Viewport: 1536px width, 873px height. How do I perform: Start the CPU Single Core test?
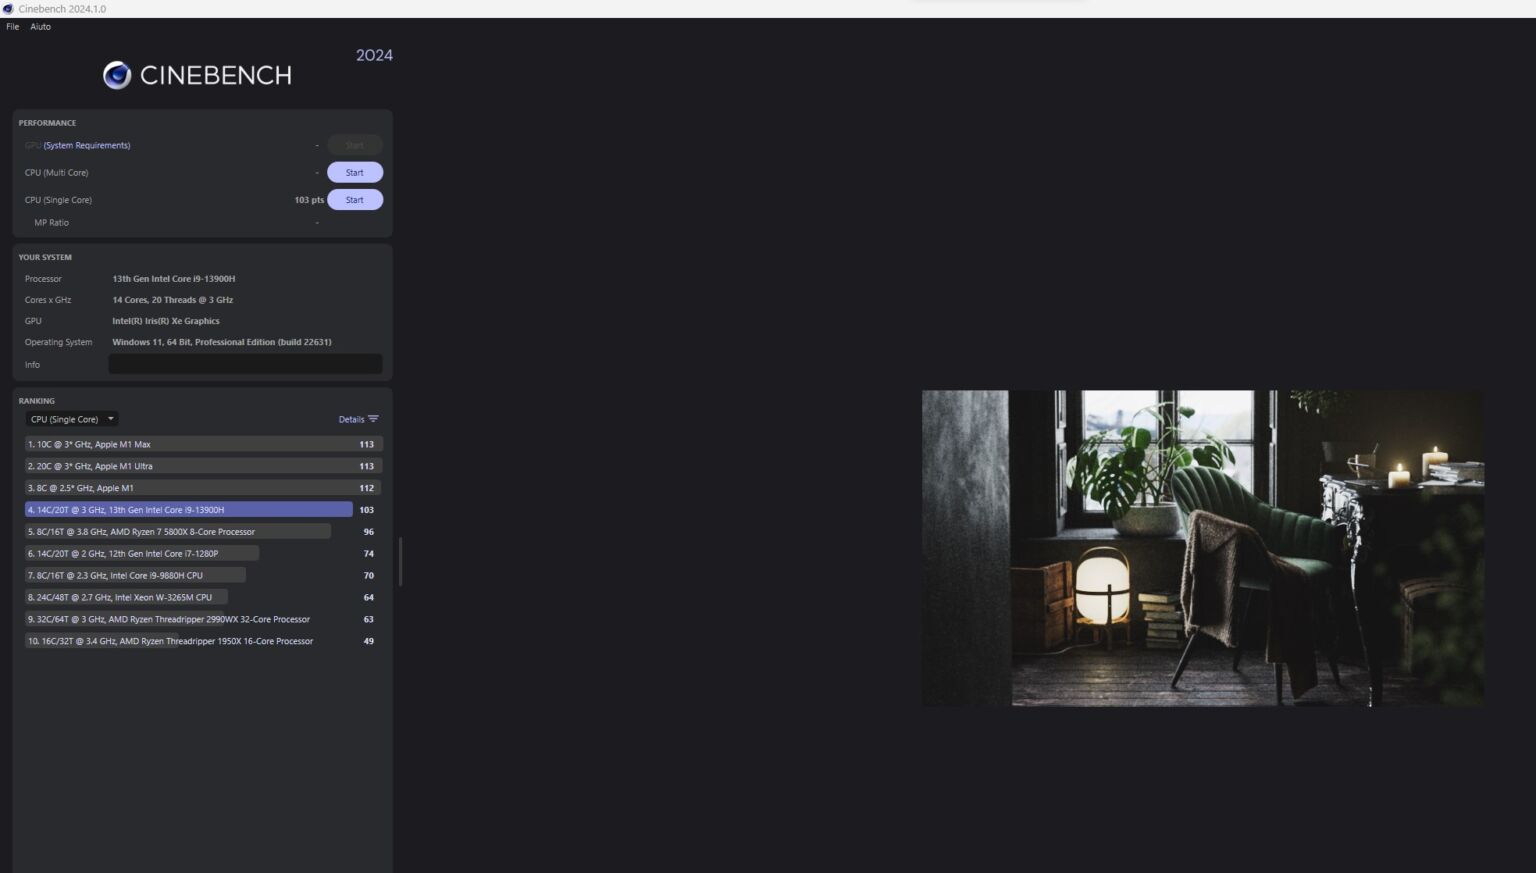tap(355, 200)
